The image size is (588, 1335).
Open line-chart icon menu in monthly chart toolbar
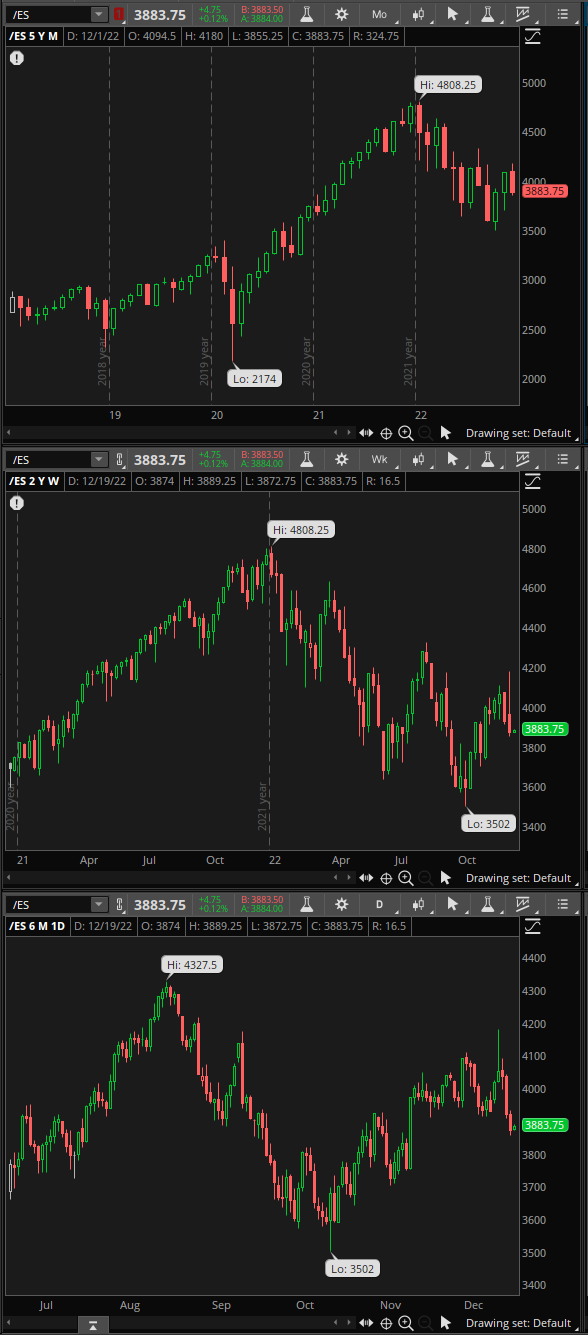523,14
